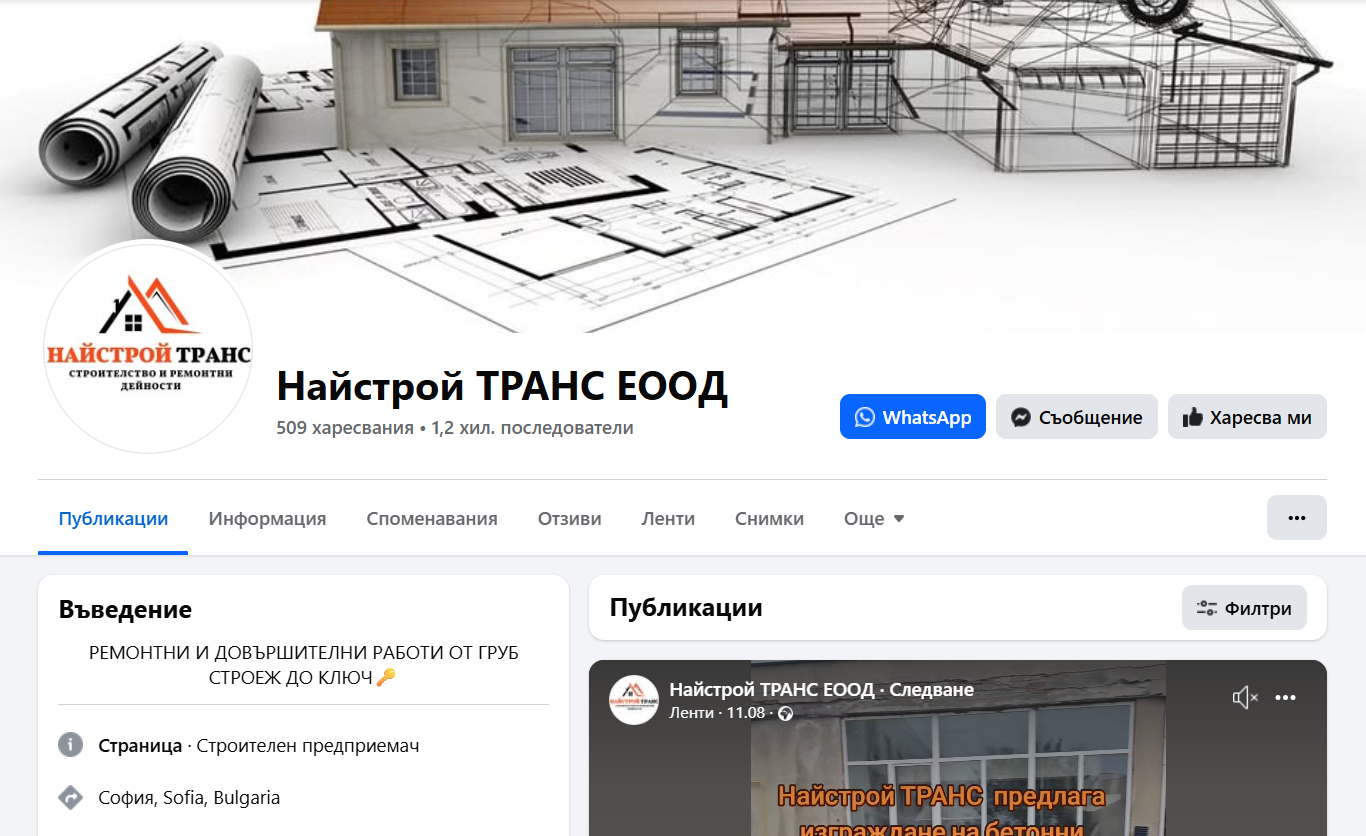Click the public audience globe icon

[785, 713]
